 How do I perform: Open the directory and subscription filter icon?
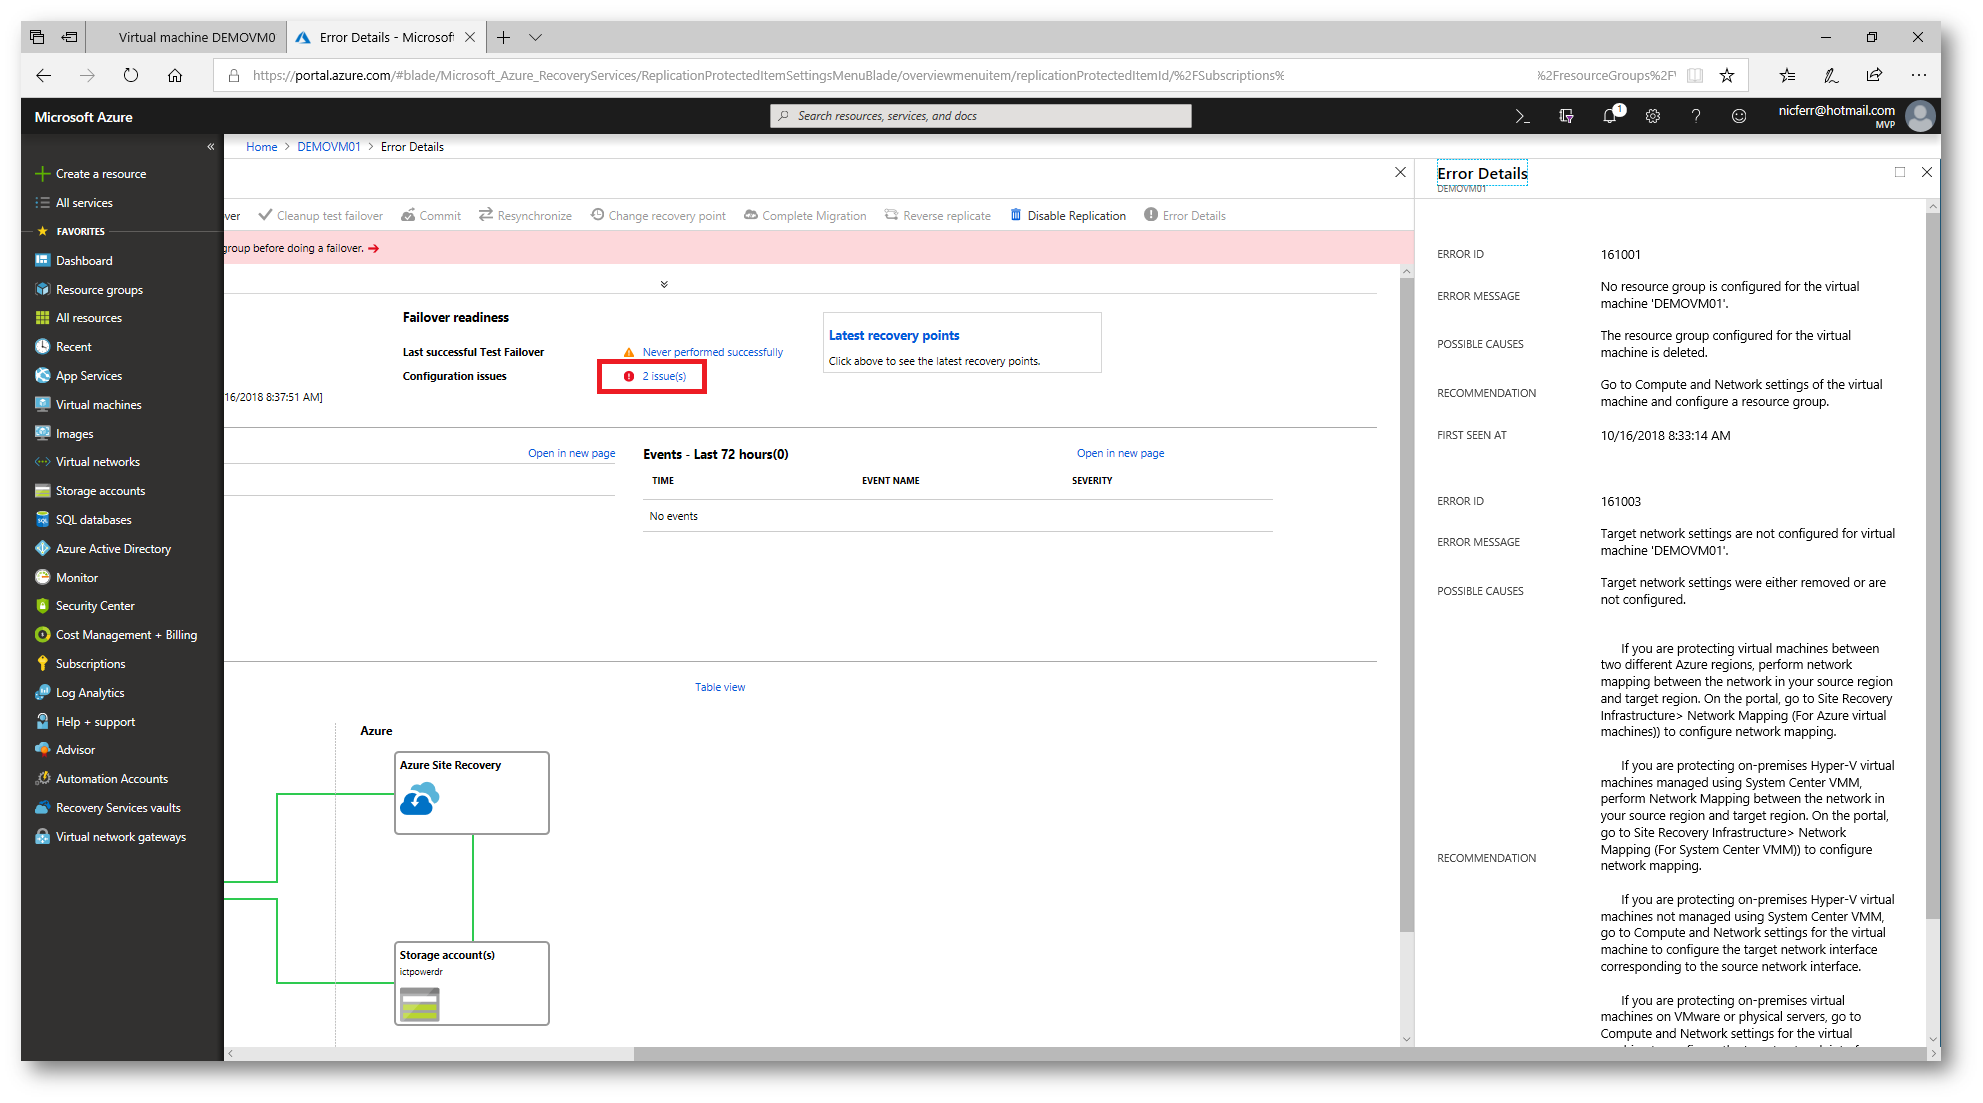[1566, 116]
